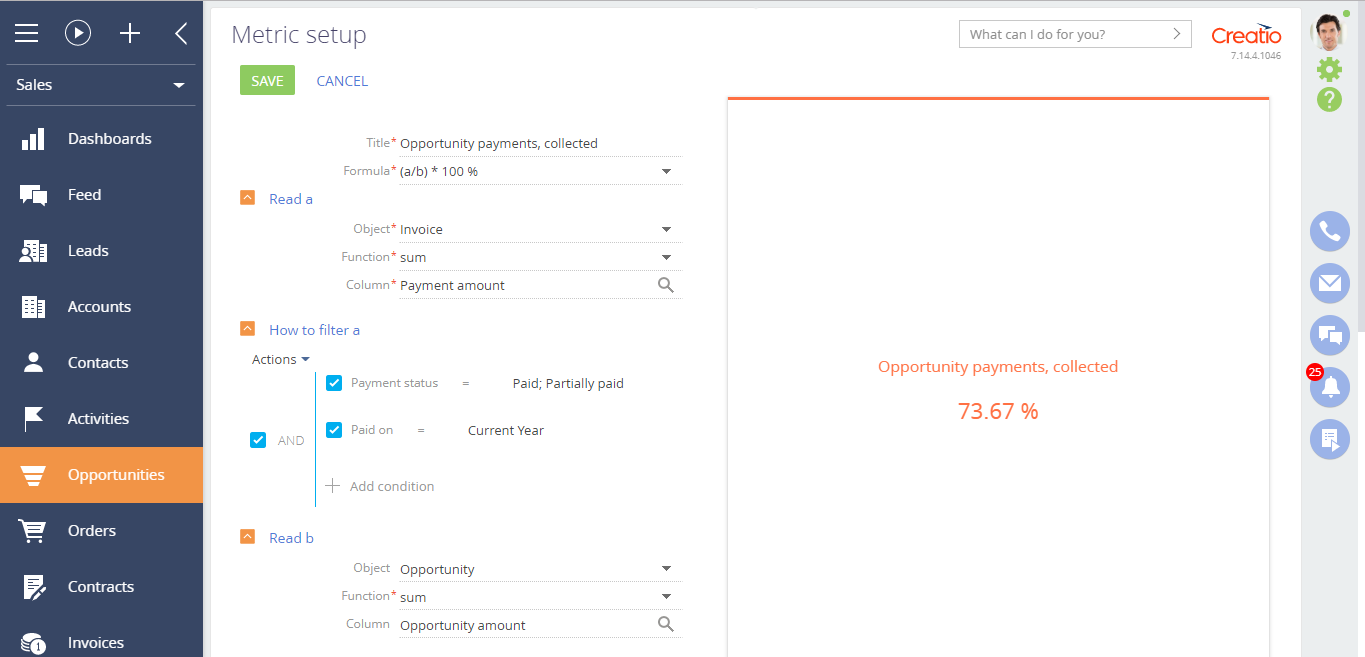
Task: Open the Formula dropdown arrow
Action: [x=666, y=172]
